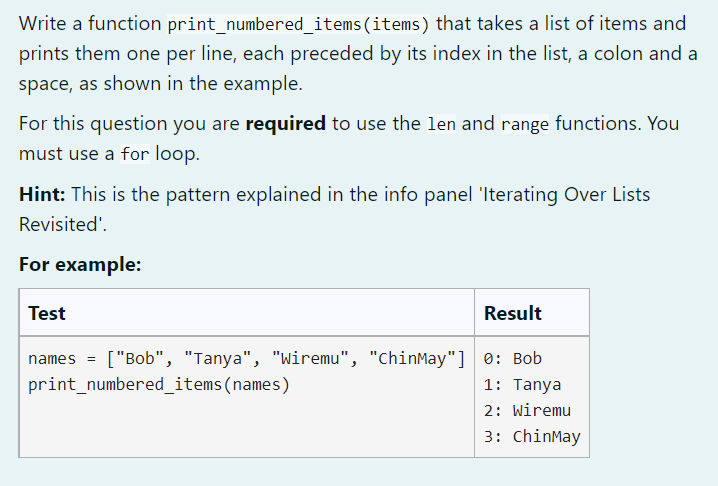The width and height of the screenshot is (718, 486).
Task: Click the bold word 'required'
Action: [286, 124]
